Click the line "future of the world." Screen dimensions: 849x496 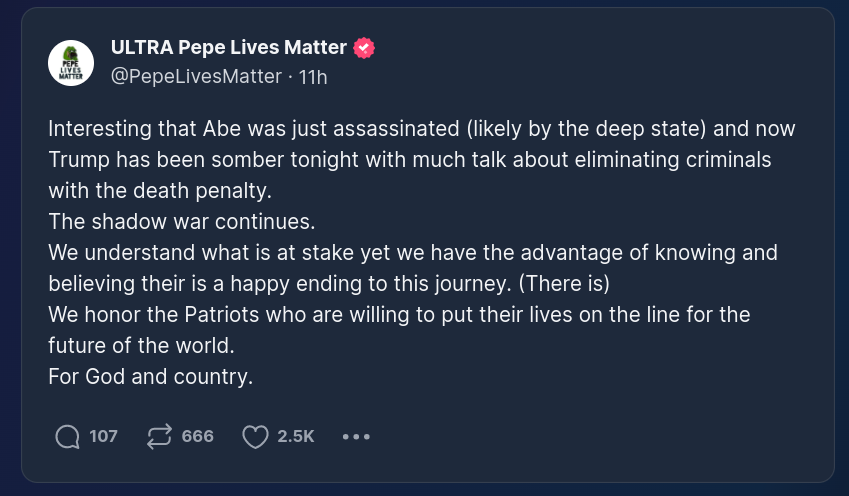click(x=141, y=345)
